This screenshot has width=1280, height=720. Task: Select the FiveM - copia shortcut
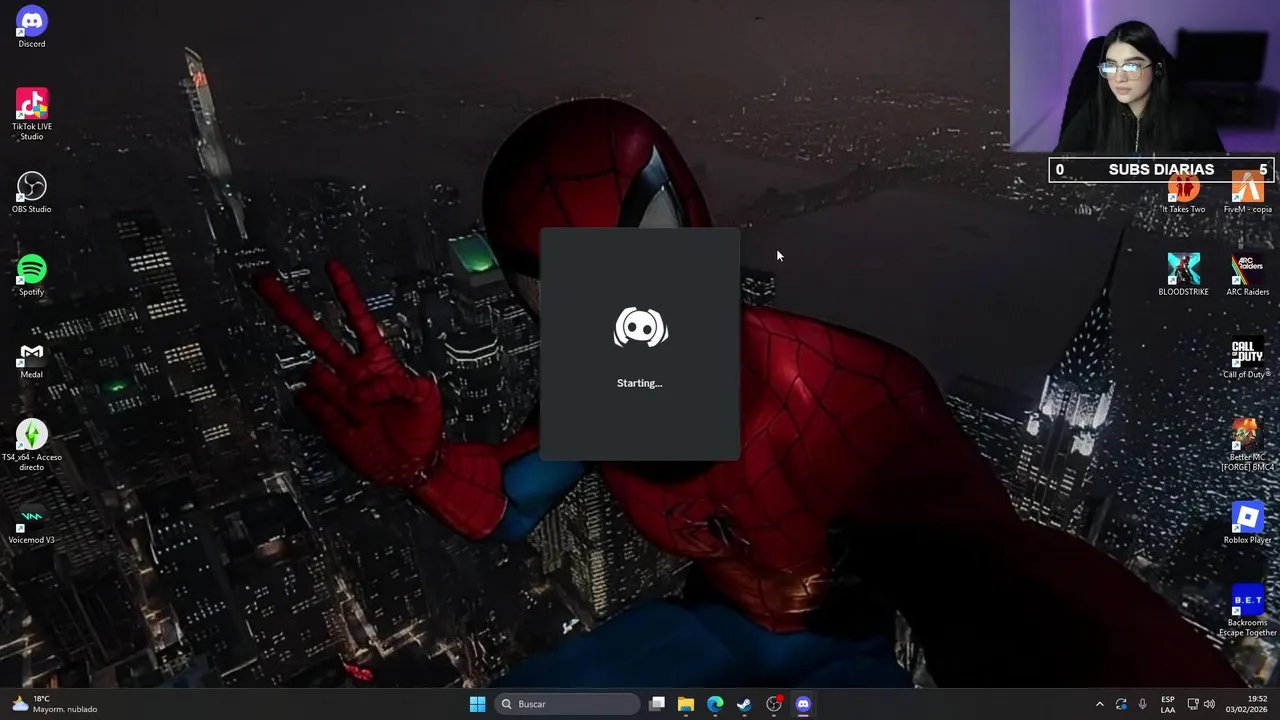1247,193
